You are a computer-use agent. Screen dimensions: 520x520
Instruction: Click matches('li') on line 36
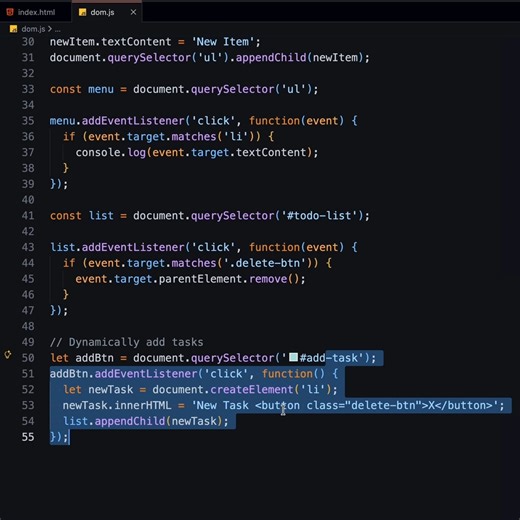coord(213,137)
